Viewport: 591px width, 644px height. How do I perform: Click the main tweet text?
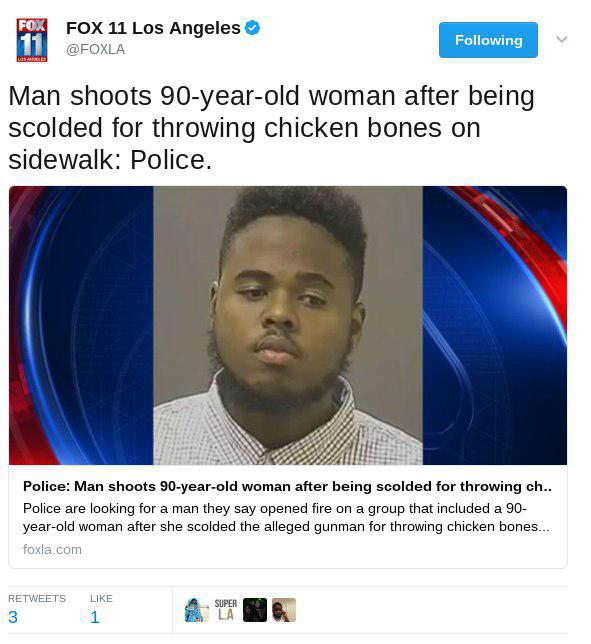pos(271,128)
